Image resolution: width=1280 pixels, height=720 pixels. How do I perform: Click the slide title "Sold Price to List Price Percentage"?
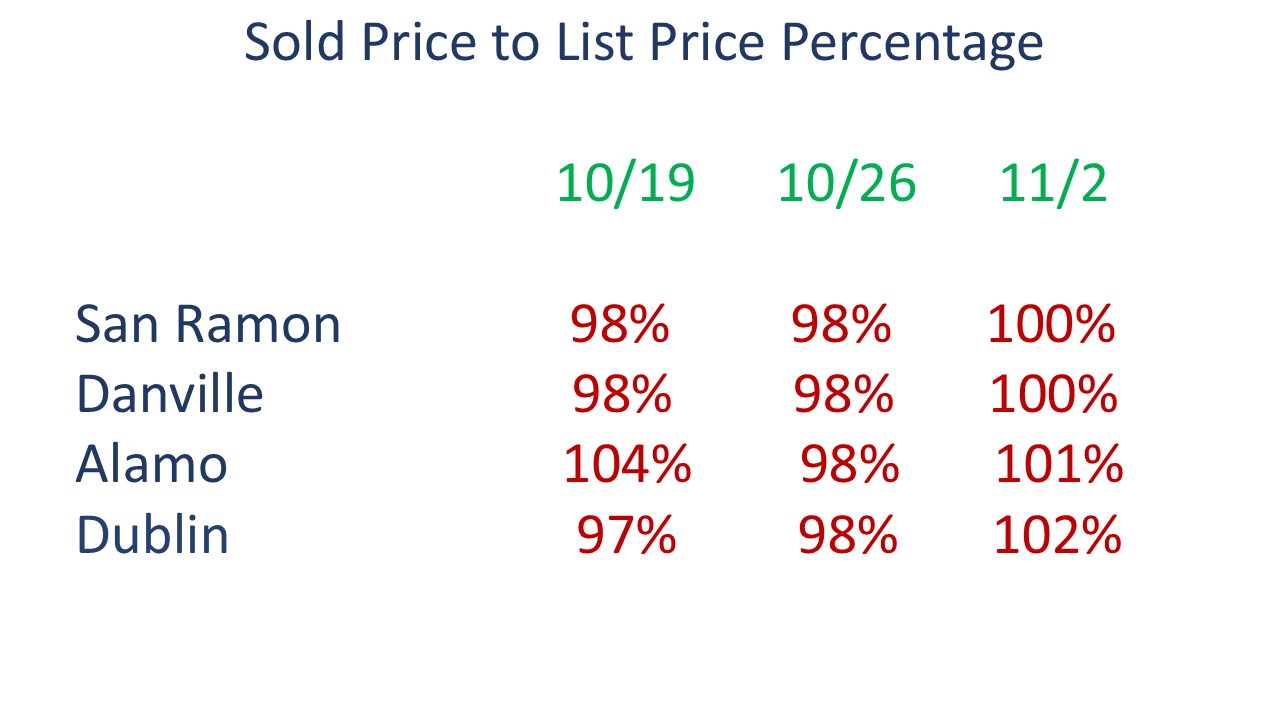[x=643, y=44]
